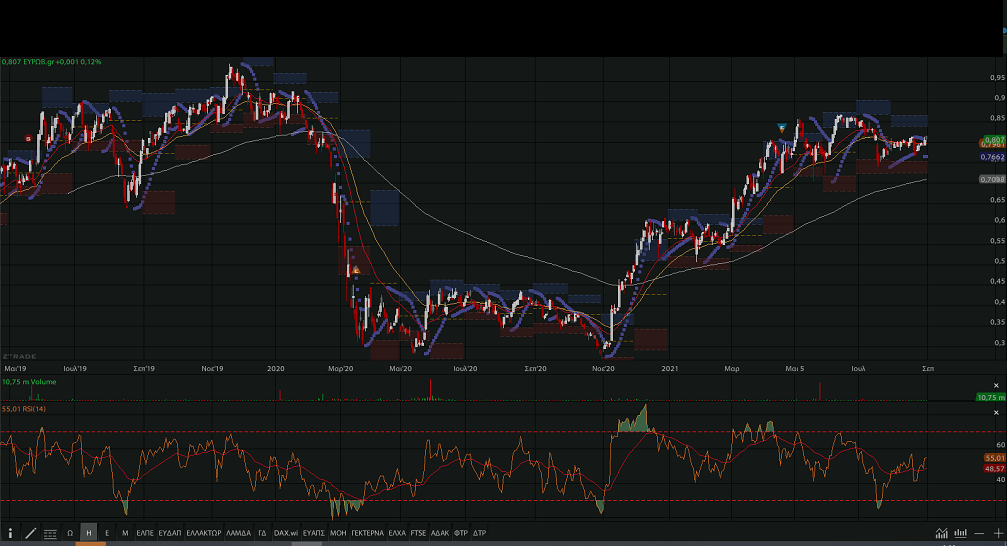Screen dimensions: 1007x546
Task: Open the table list icon
Action: click(50, 534)
